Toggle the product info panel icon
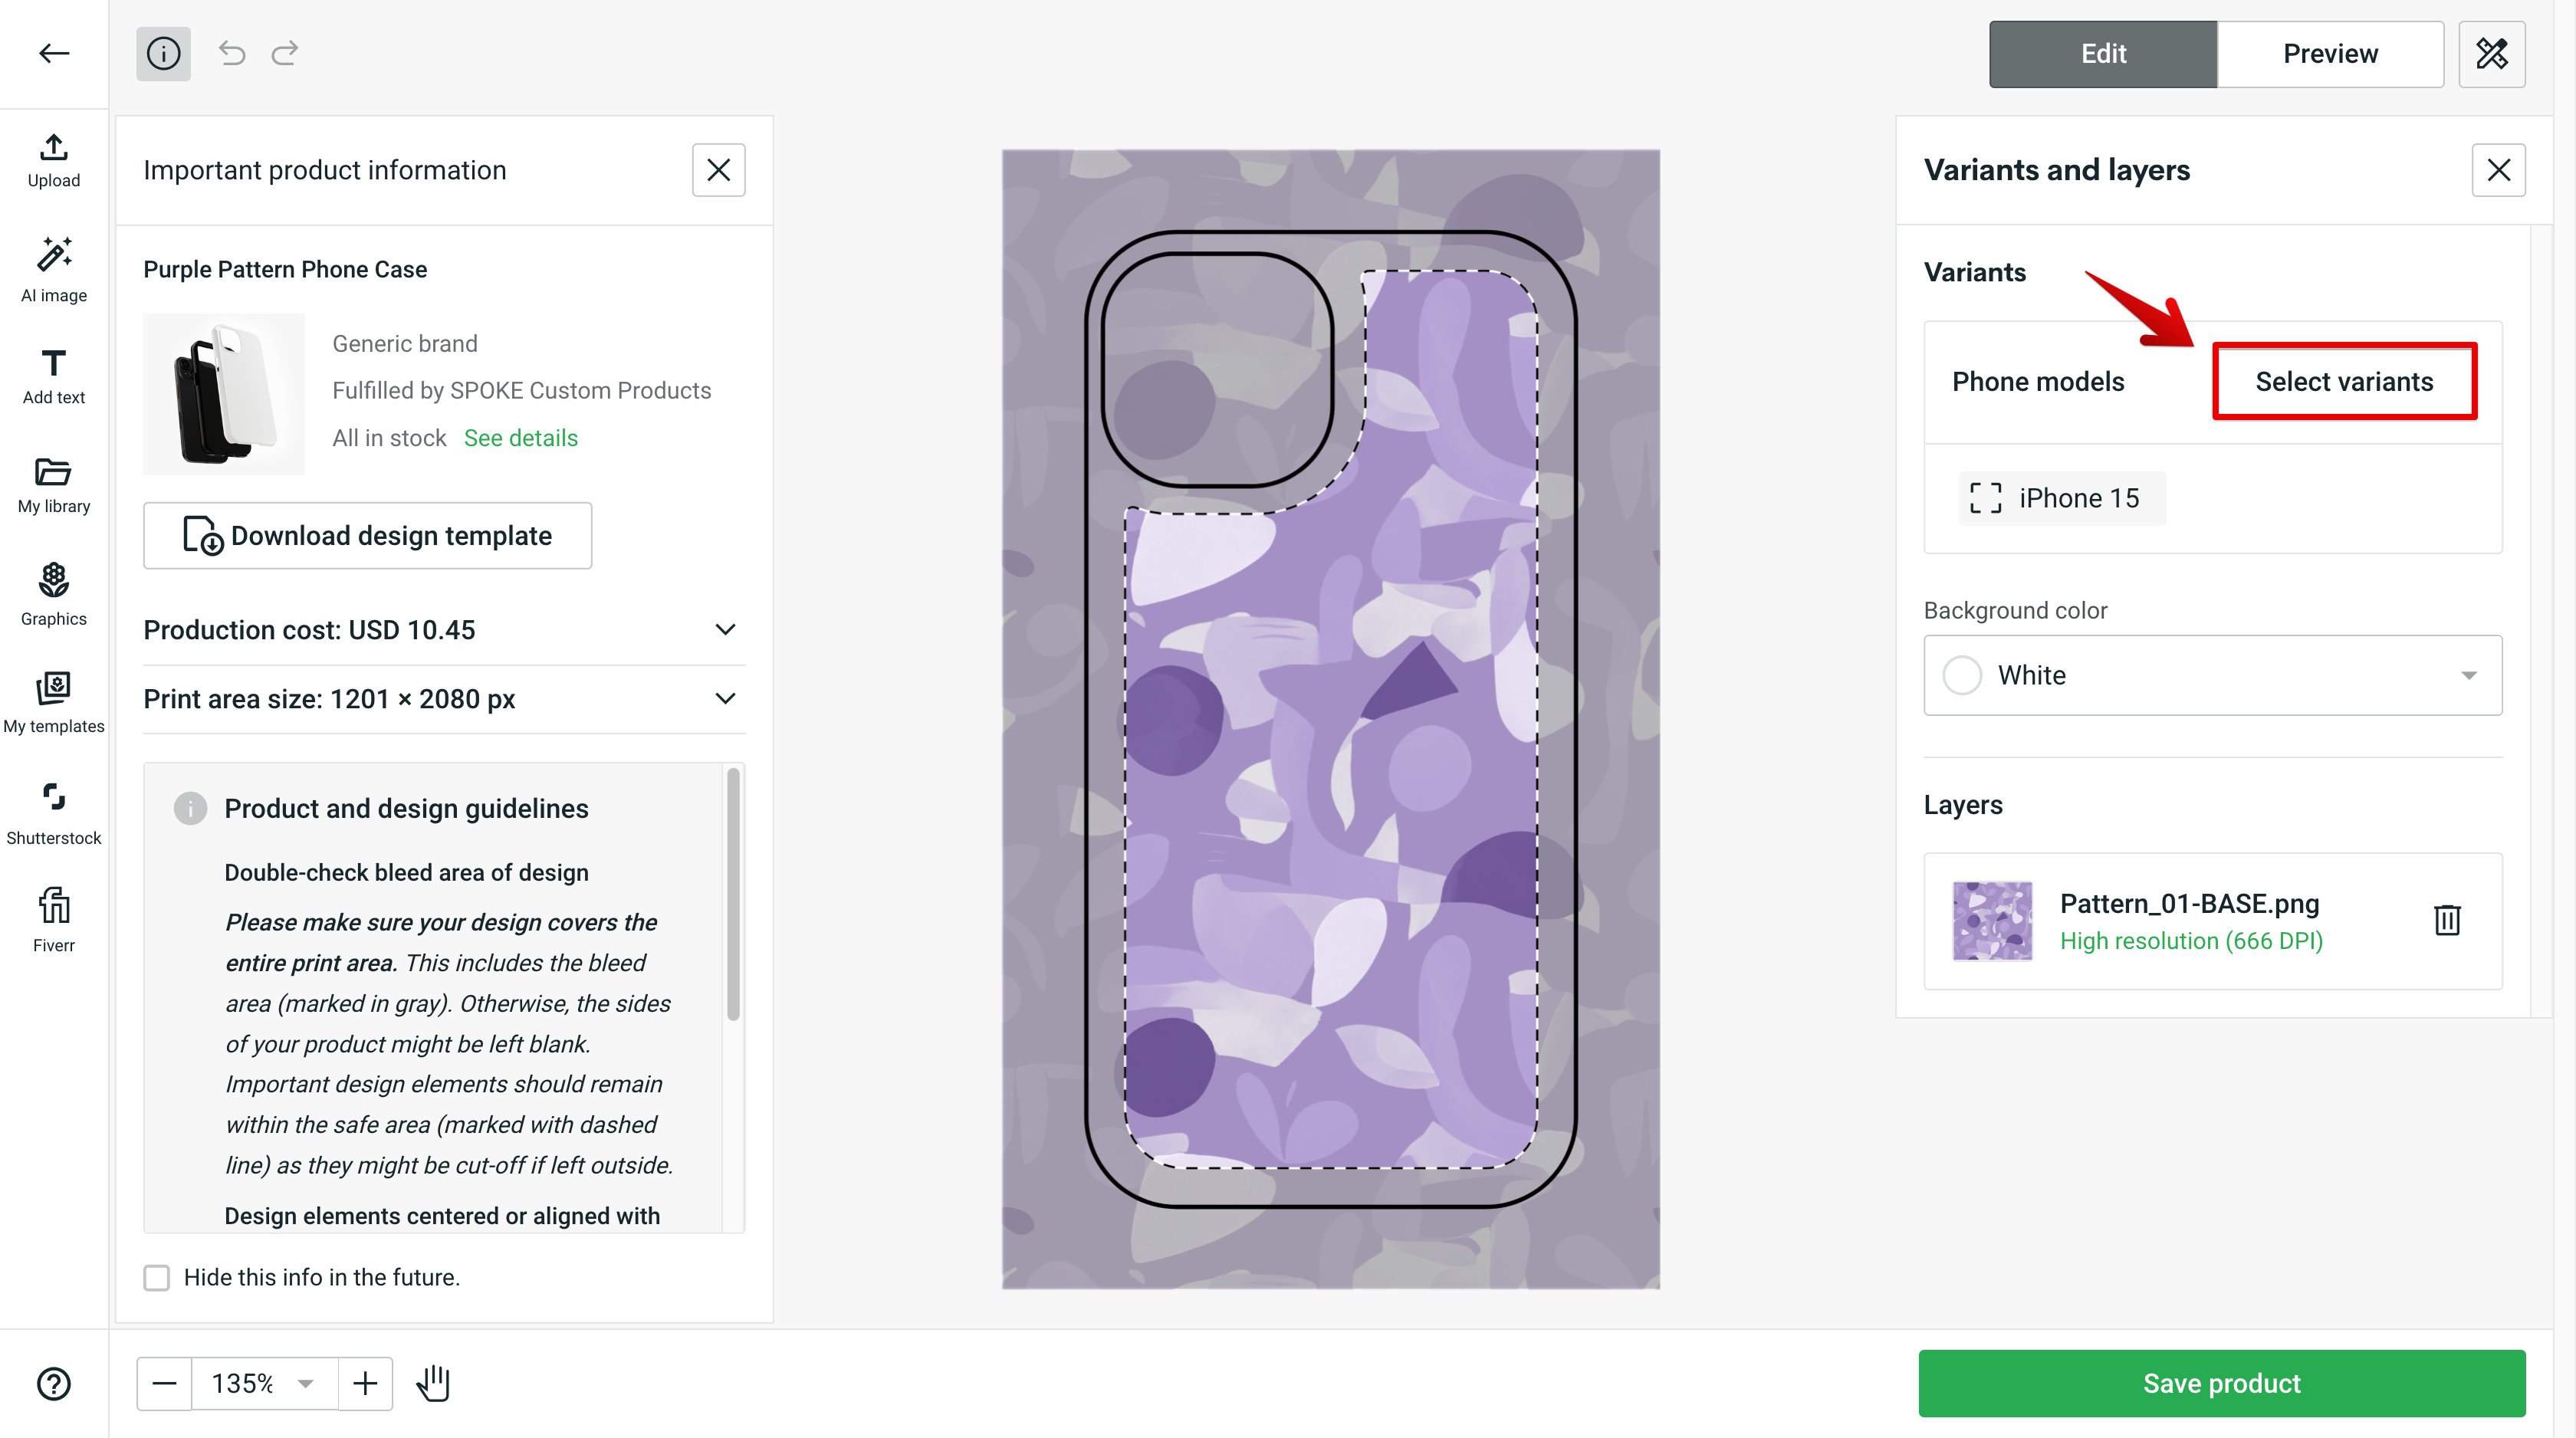Viewport: 2576px width, 1438px height. tap(163, 53)
